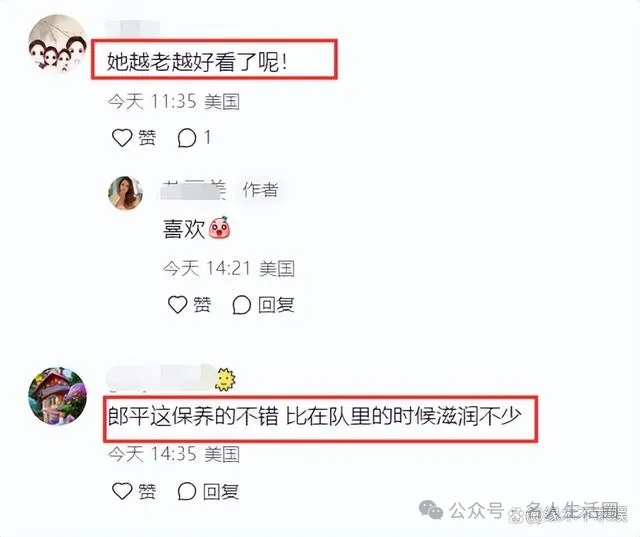Tap heart icon on author's '喜欢' reply
Screen dimensions: 640x537
178,304
